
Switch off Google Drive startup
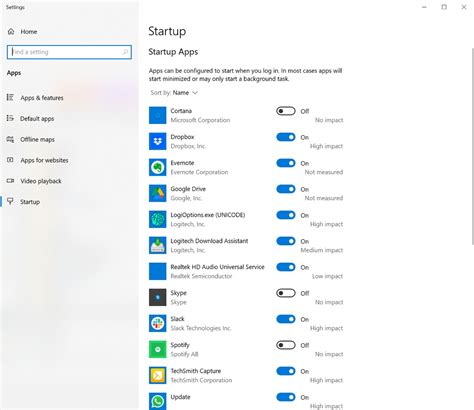point(286,189)
